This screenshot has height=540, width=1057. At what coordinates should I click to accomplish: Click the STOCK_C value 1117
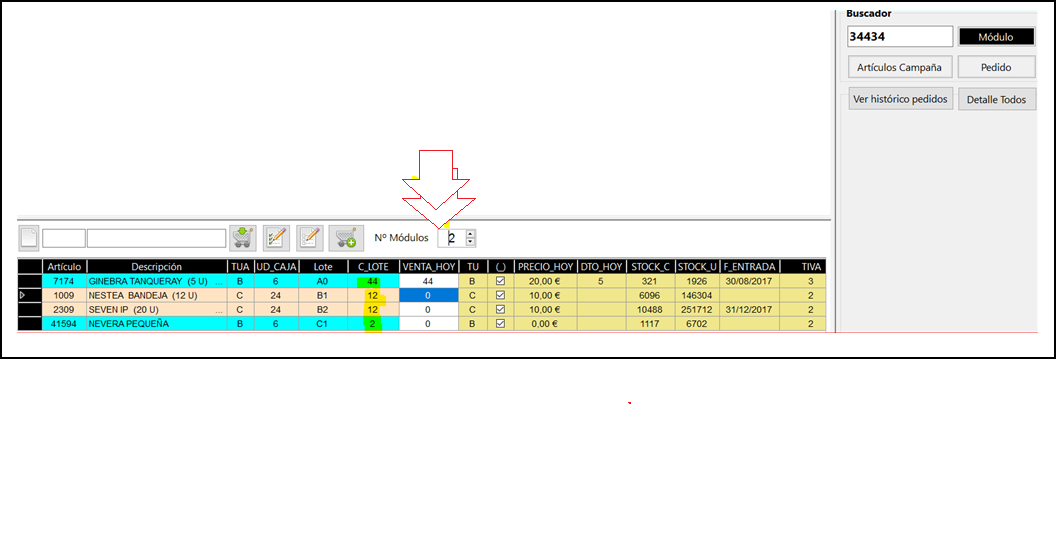point(650,324)
